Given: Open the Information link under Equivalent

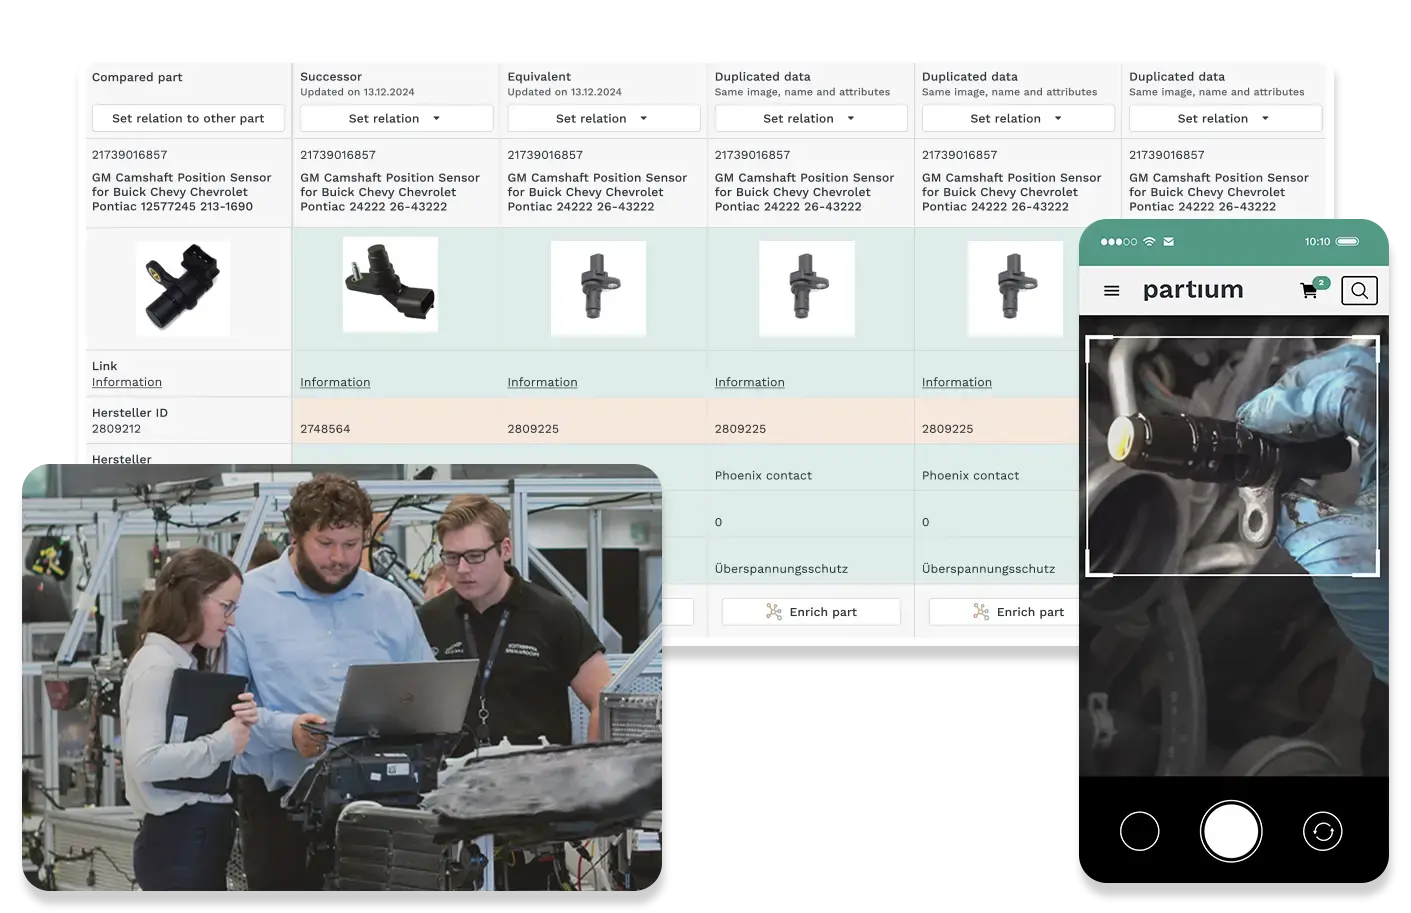Looking at the screenshot, I should click(x=542, y=382).
